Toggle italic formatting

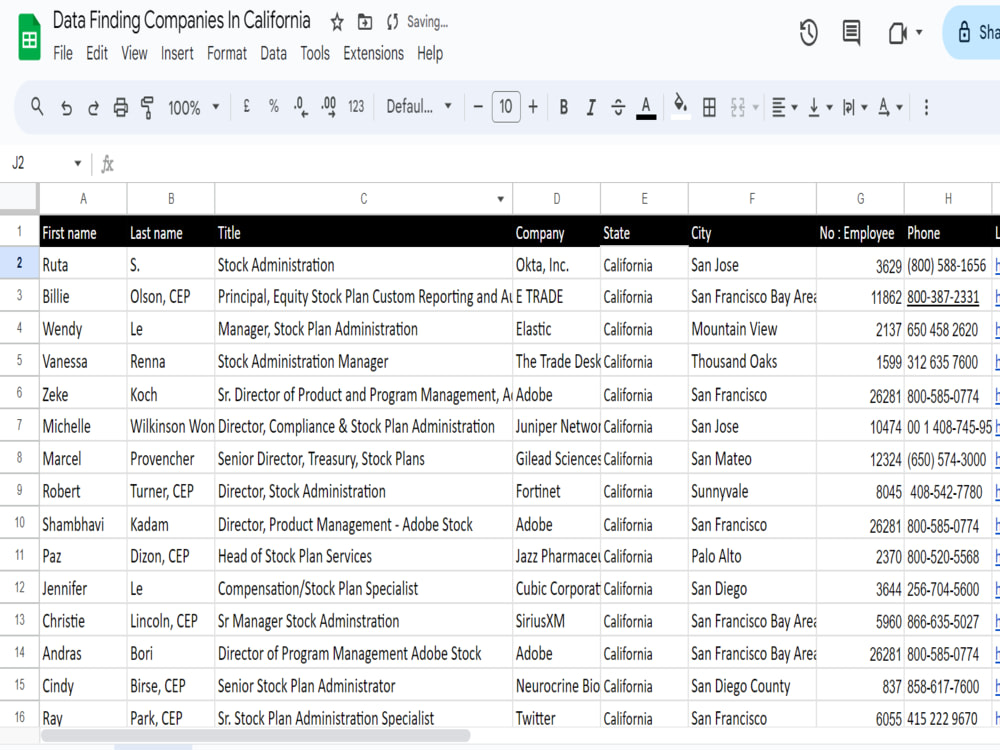(x=591, y=106)
